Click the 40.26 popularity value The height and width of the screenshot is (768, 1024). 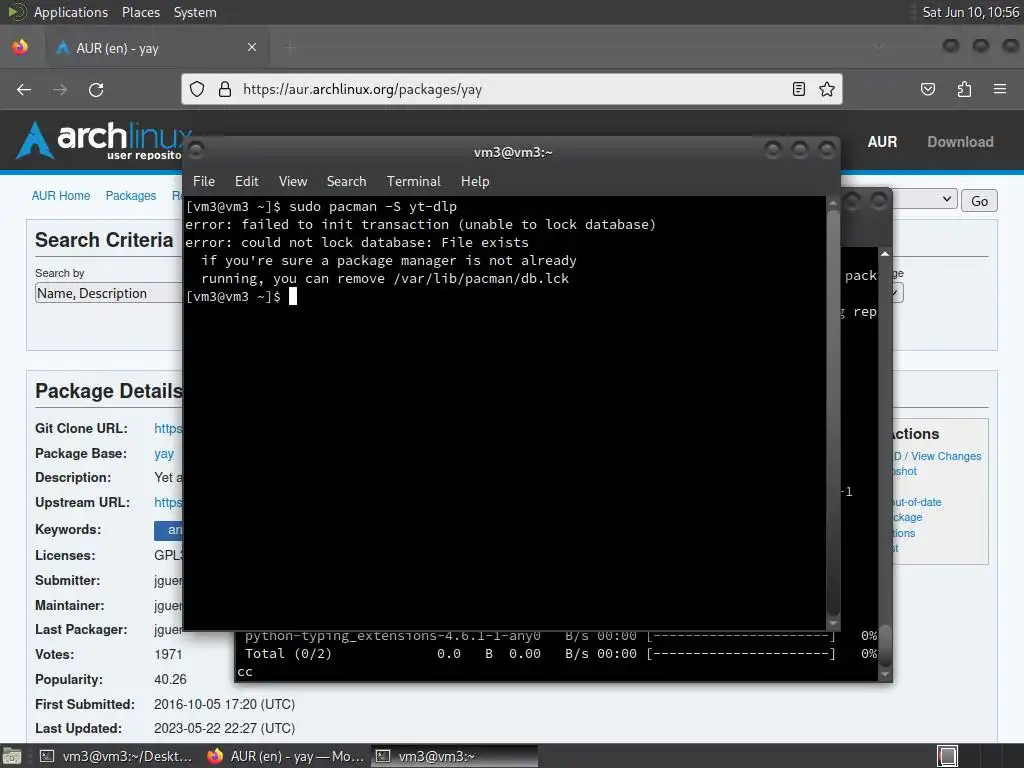(x=170, y=679)
